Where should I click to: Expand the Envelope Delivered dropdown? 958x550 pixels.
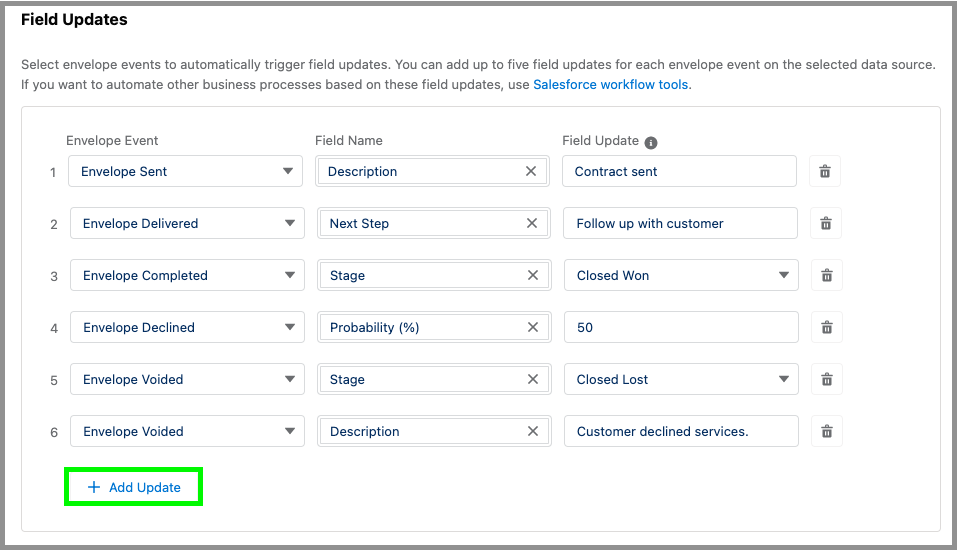coord(187,223)
